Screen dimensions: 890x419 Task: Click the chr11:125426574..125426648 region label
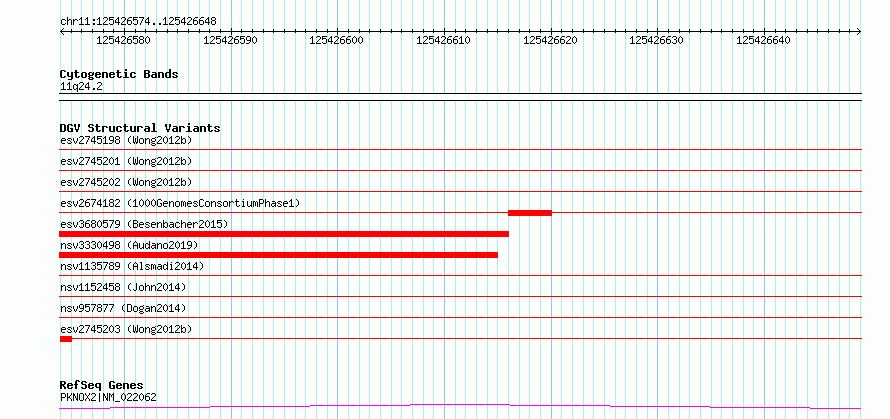pos(138,22)
